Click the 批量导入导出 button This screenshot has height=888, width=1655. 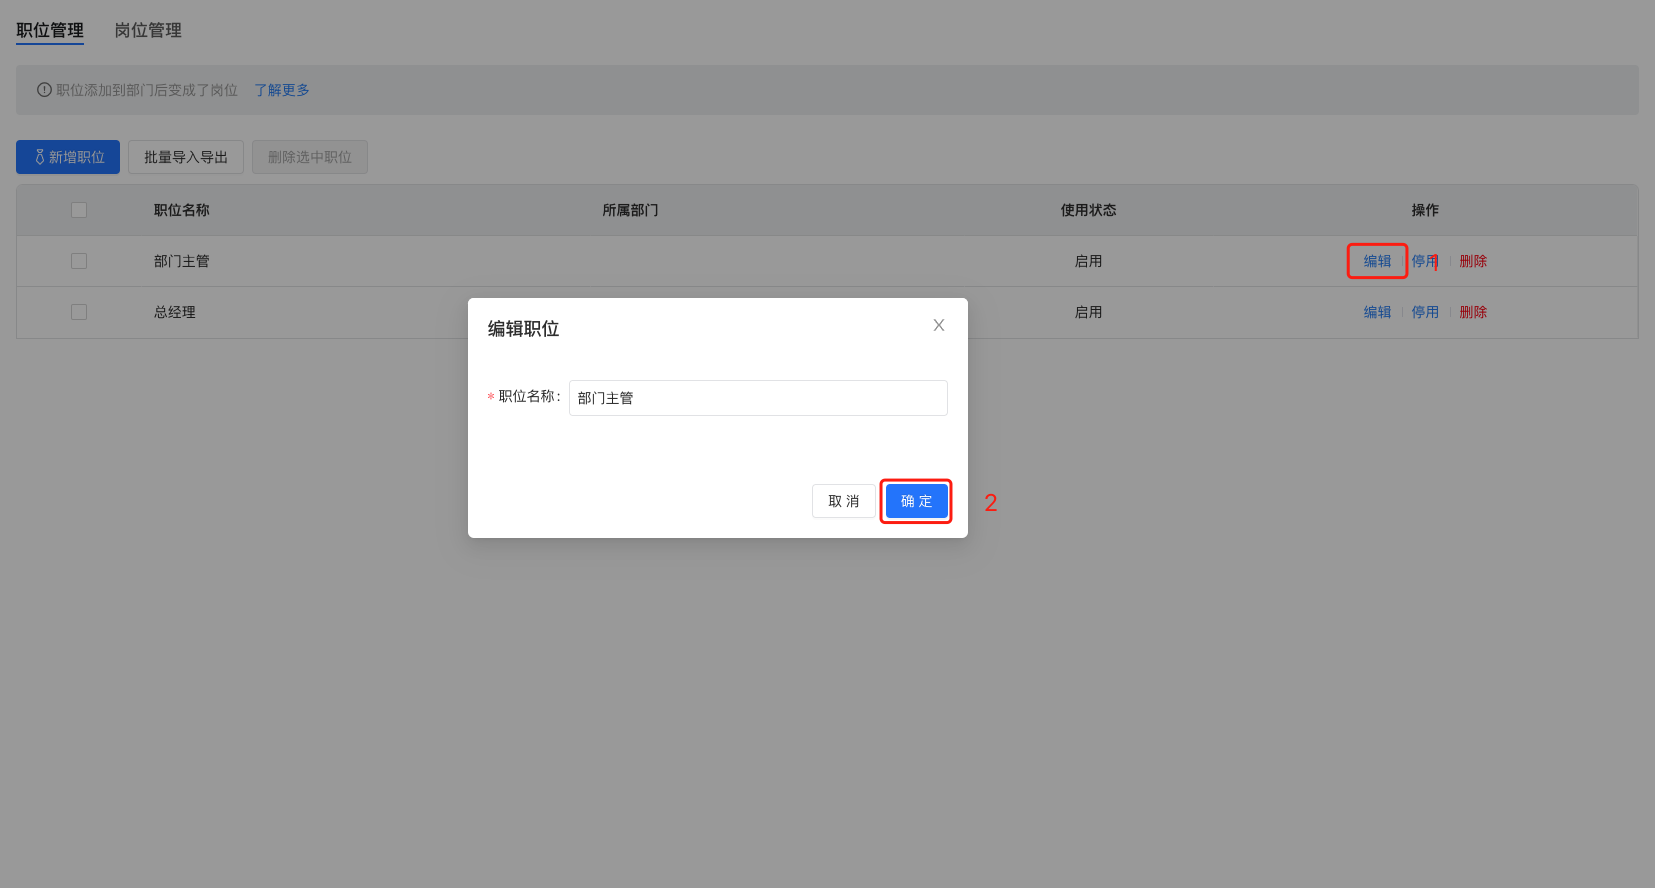coord(186,157)
